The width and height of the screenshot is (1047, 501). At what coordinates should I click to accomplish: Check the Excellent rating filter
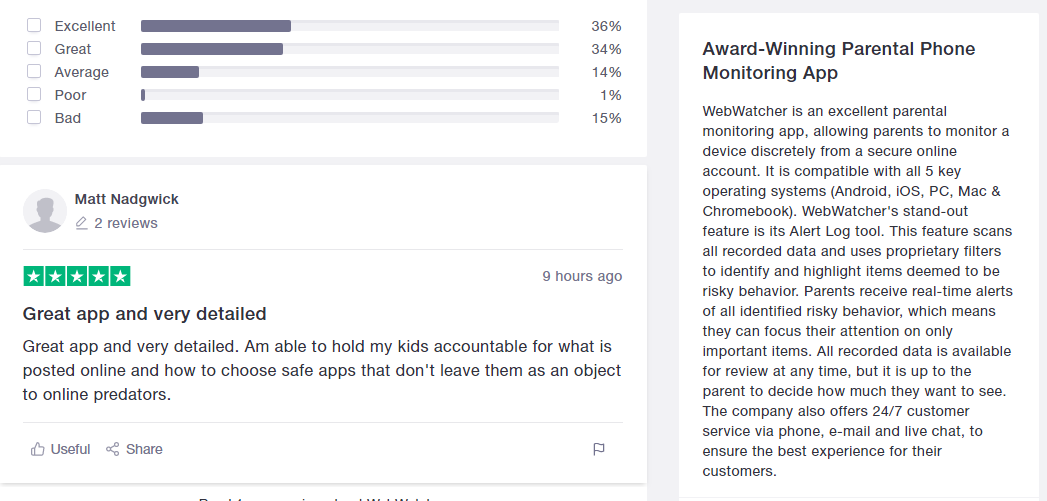34,25
